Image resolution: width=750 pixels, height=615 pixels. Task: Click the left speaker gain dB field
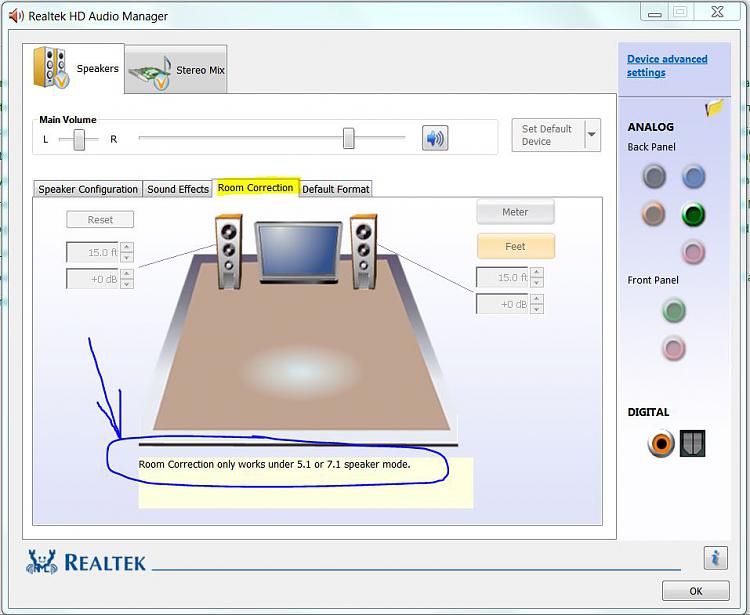coord(92,279)
